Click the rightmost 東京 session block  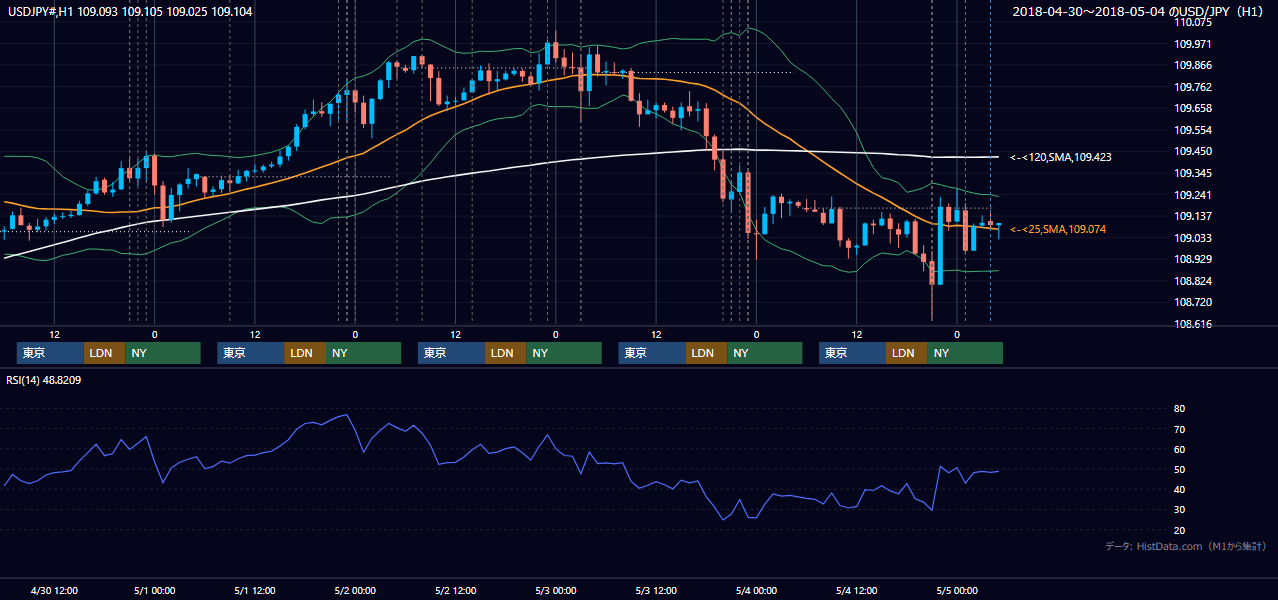852,353
